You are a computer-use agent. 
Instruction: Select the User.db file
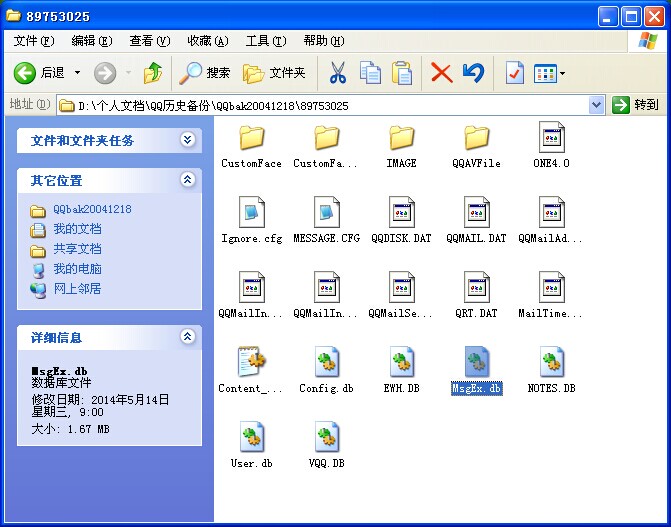[252, 445]
